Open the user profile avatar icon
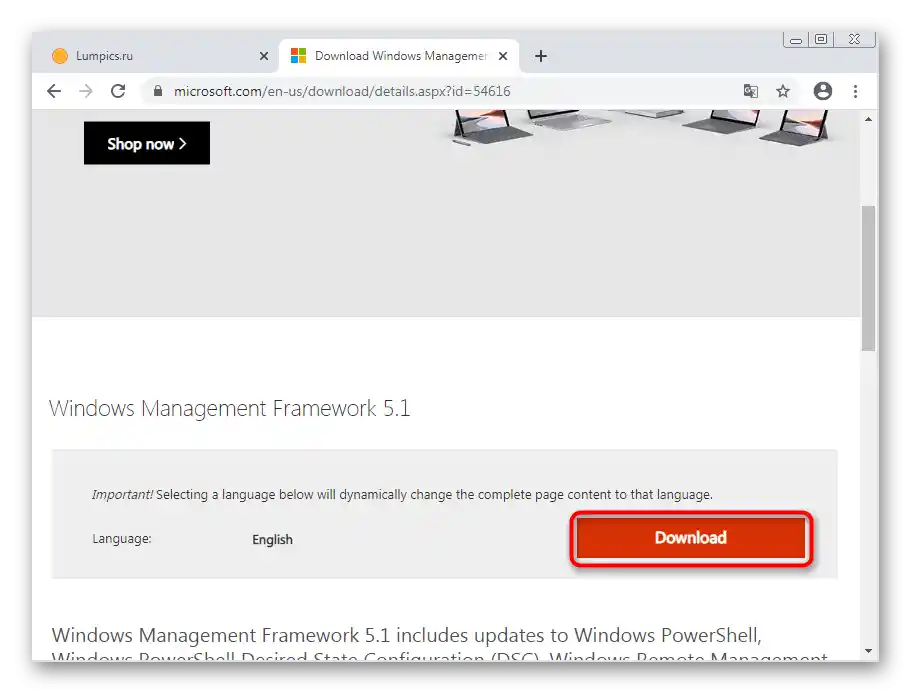911x694 pixels. point(823,91)
